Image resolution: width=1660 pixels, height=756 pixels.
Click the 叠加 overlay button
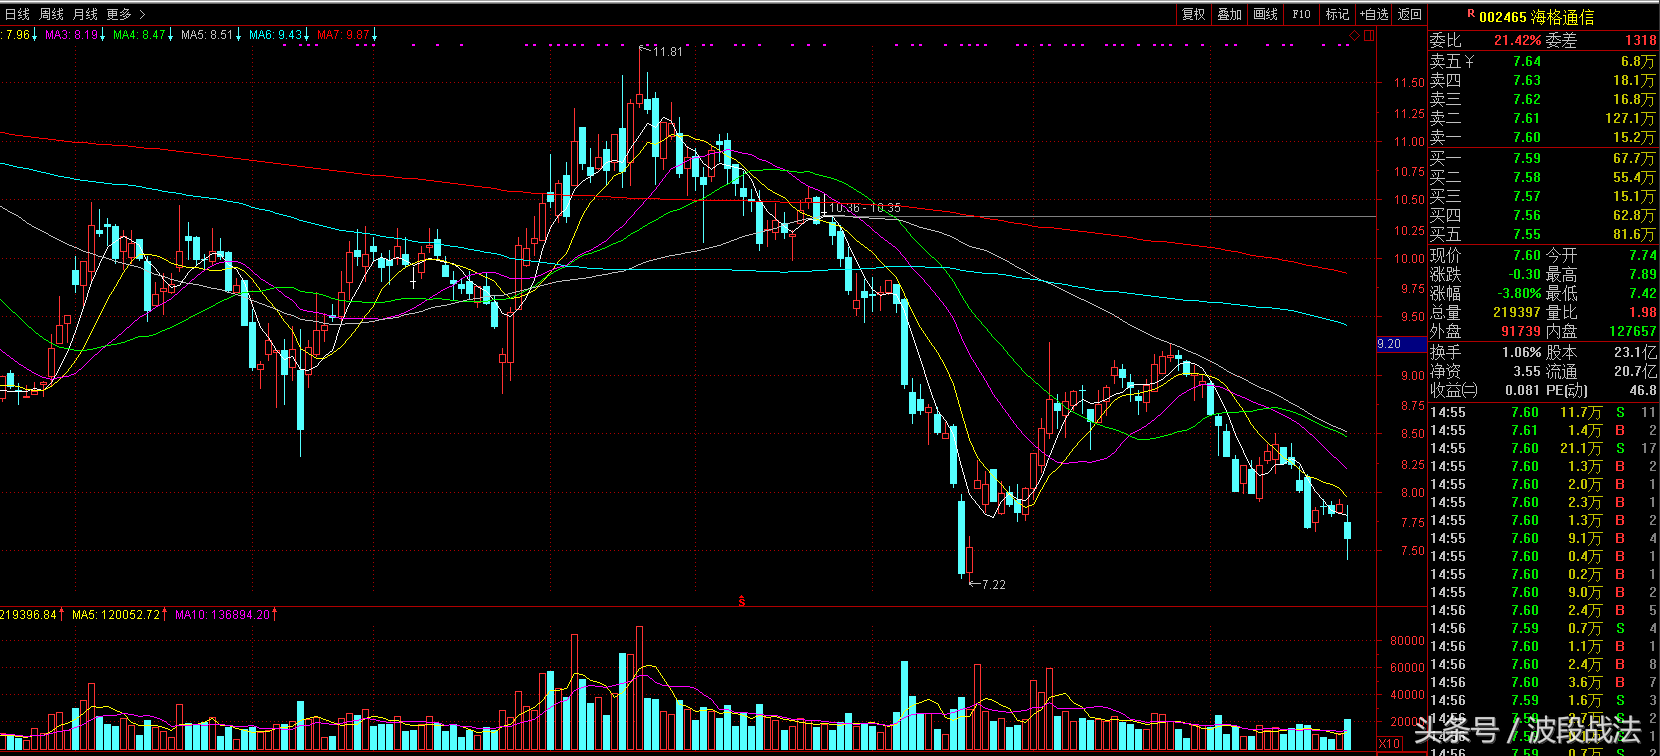(x=1229, y=14)
